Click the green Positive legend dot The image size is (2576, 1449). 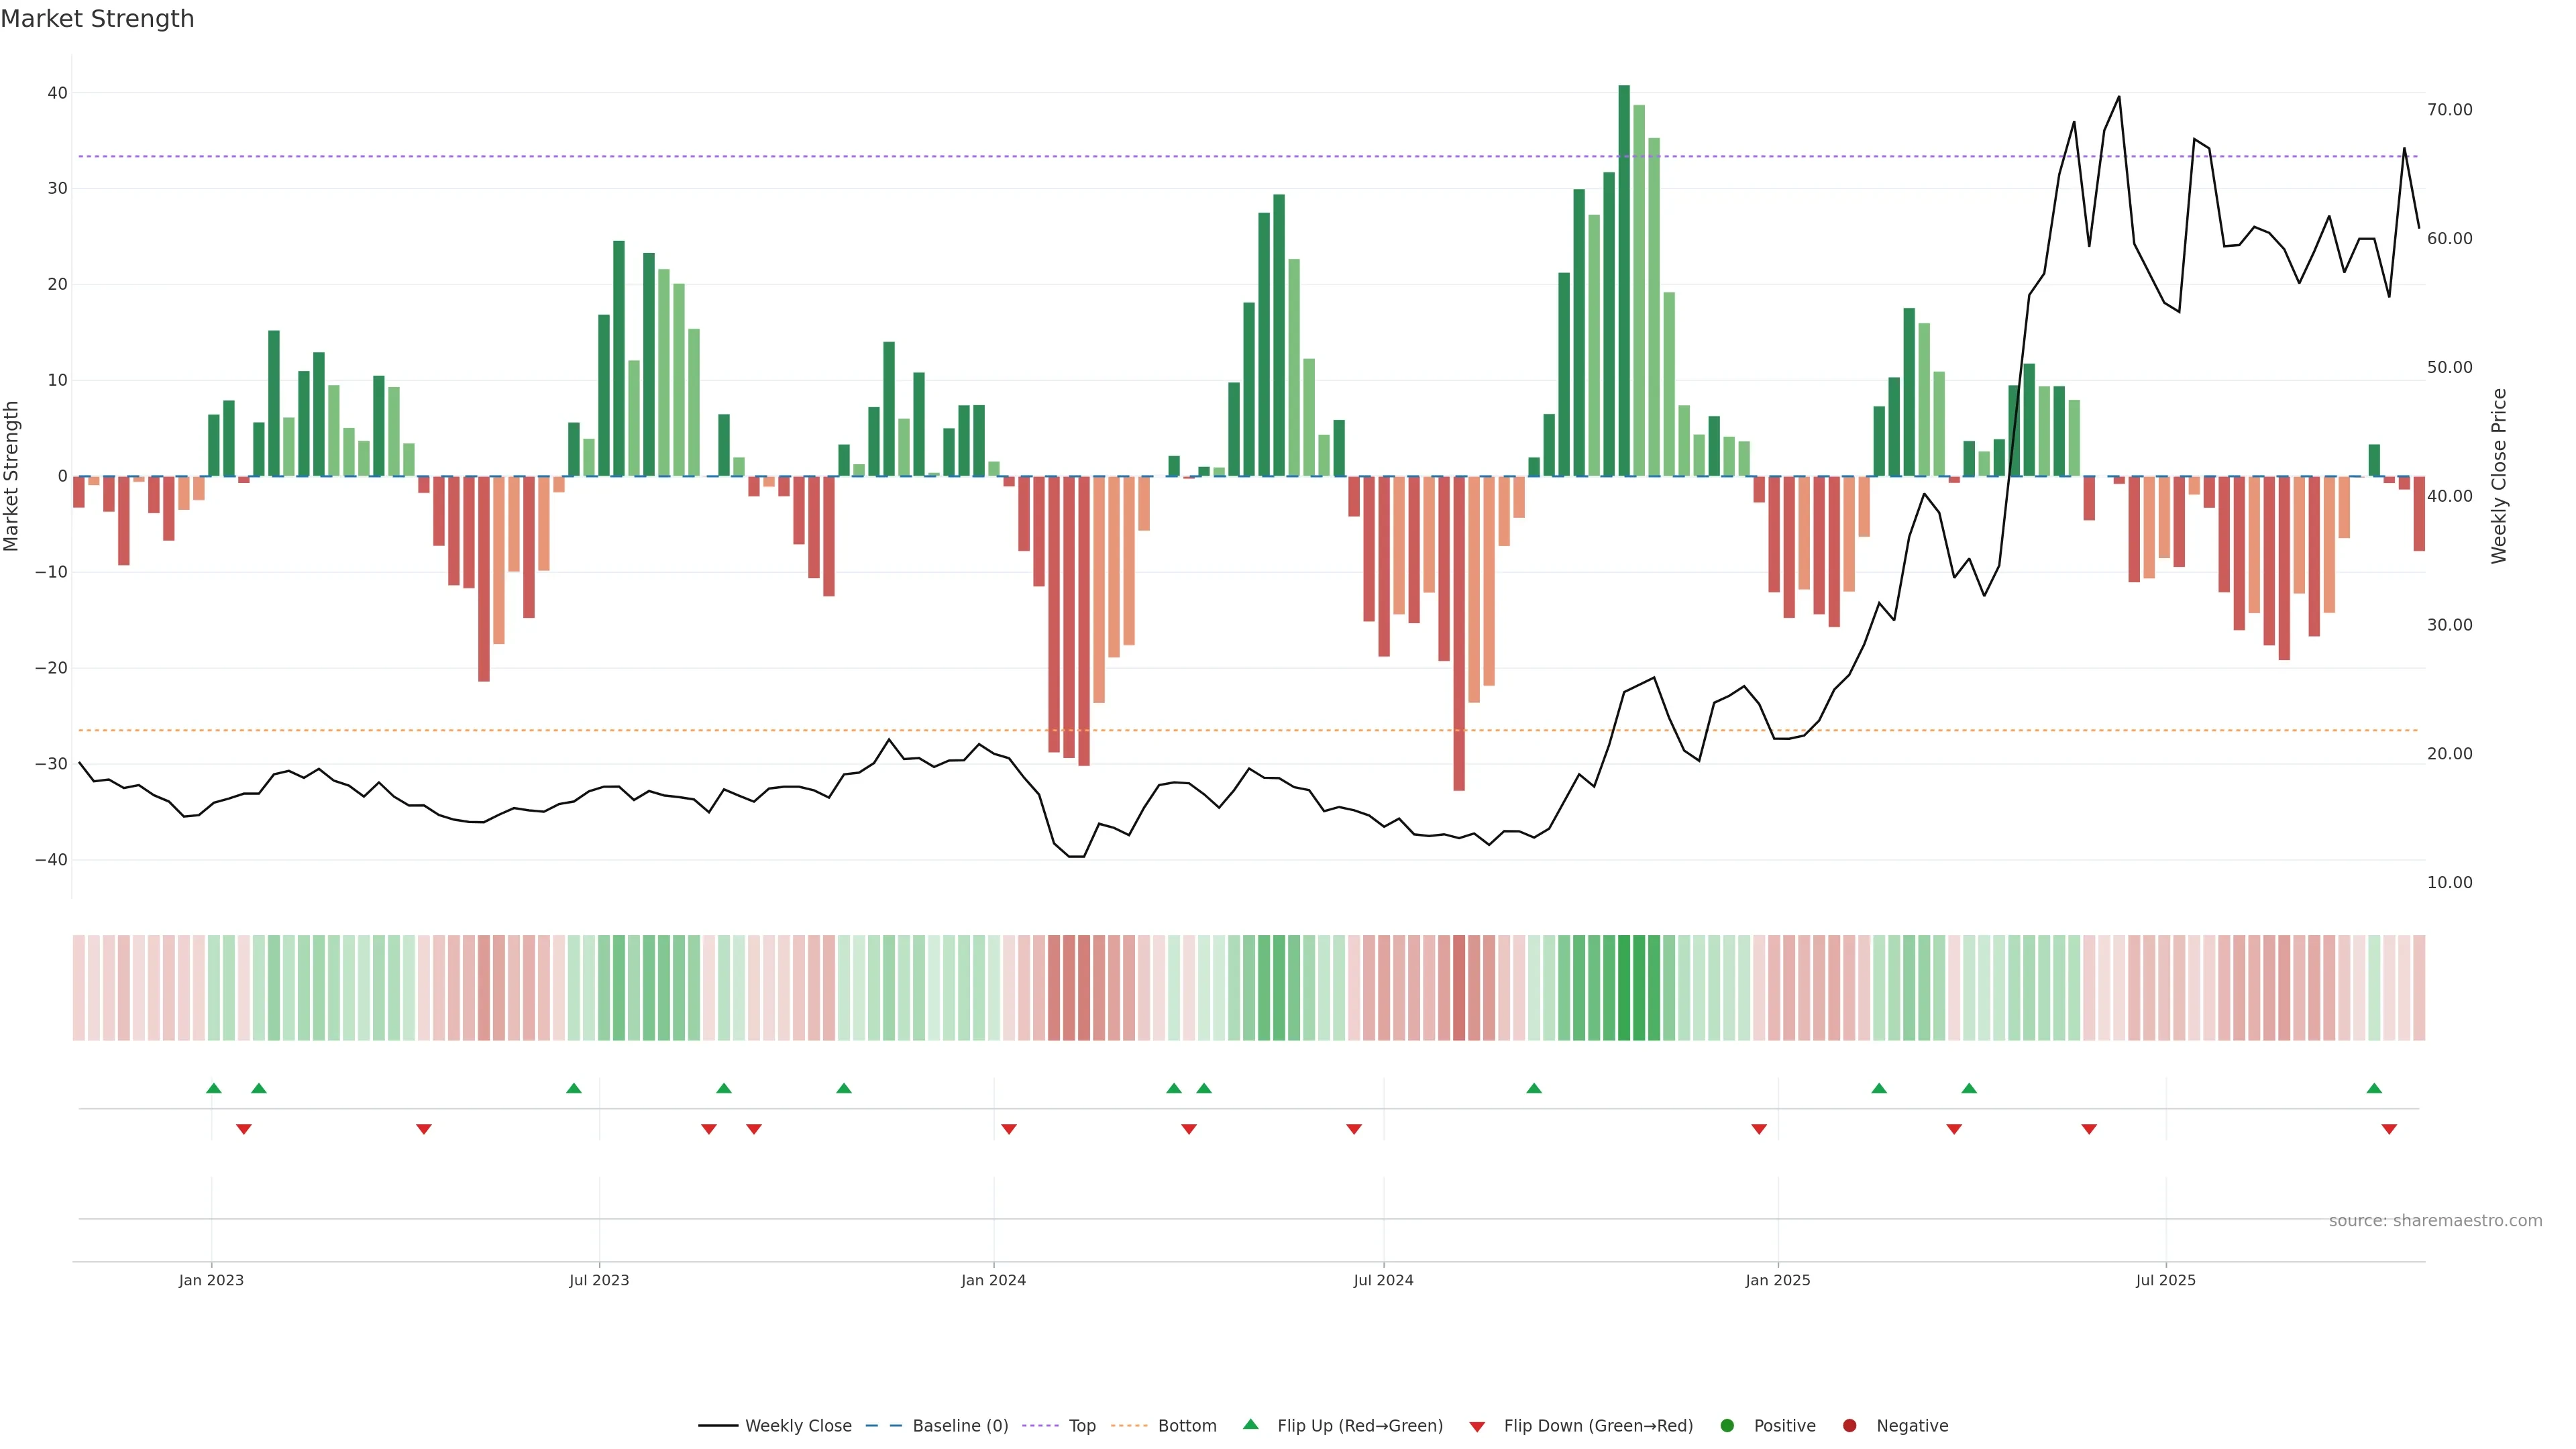tap(1727, 1425)
